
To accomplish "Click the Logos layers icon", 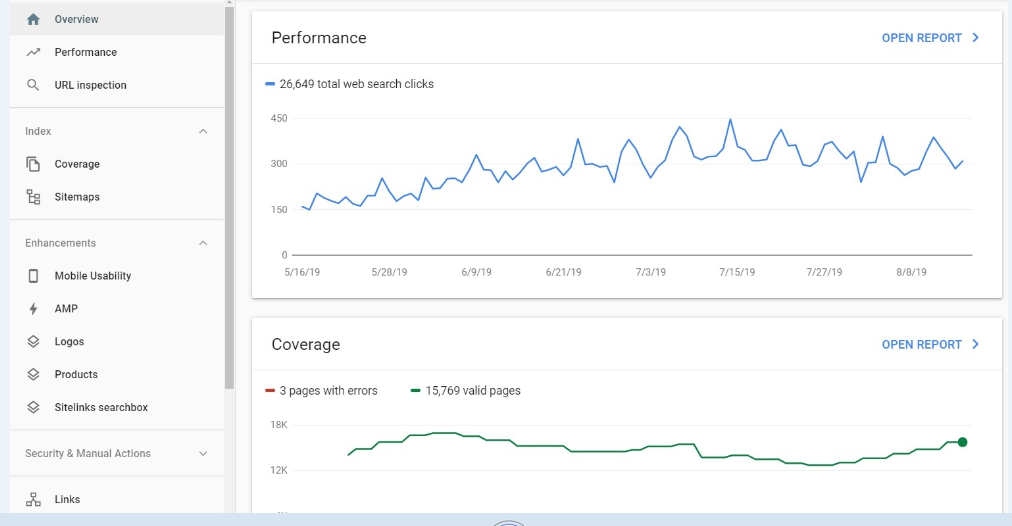I will (x=33, y=341).
